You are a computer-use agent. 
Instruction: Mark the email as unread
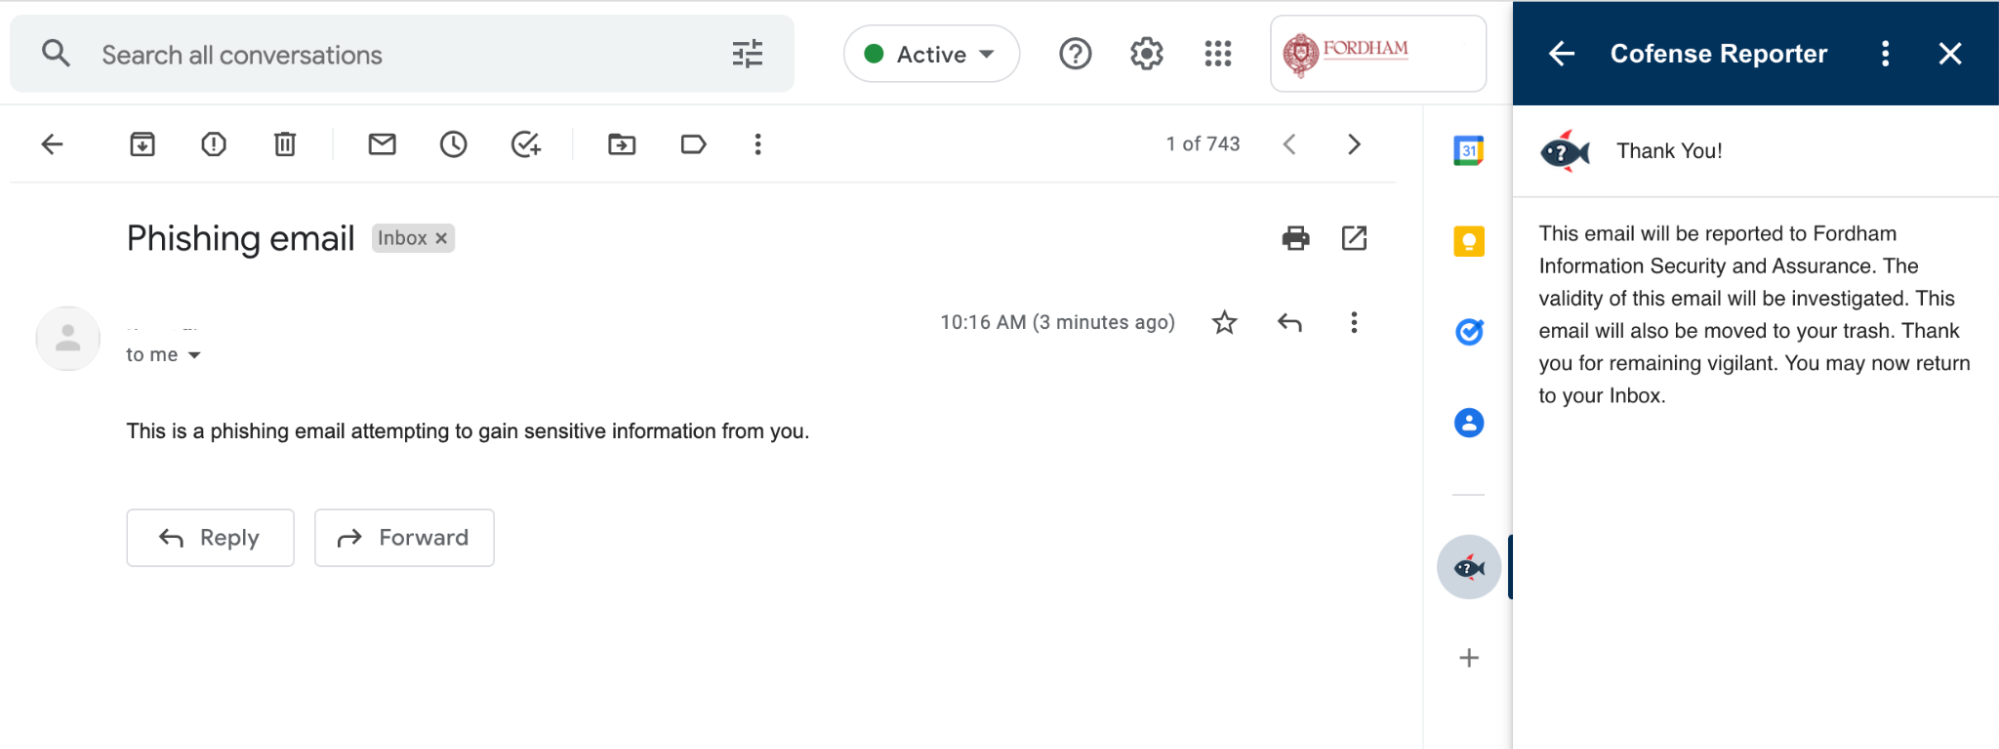[382, 145]
